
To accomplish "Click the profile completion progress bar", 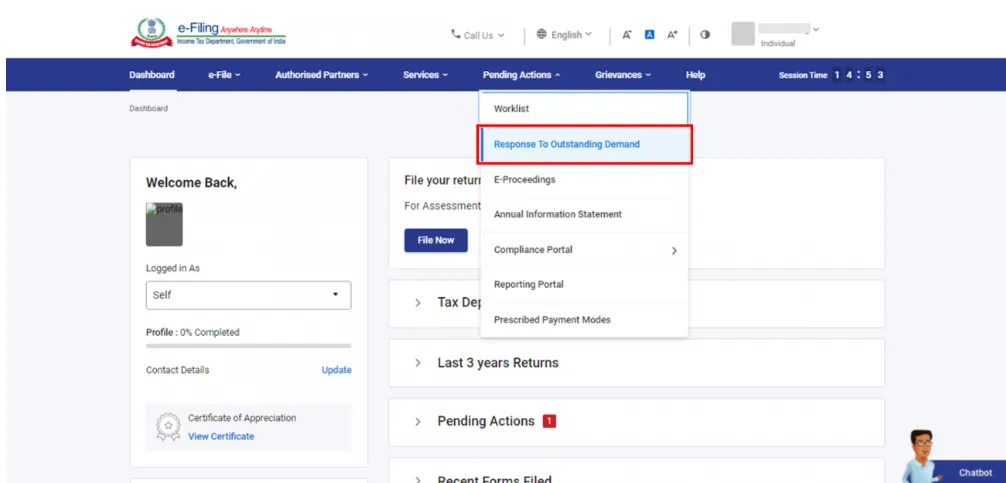I will 248,346.
